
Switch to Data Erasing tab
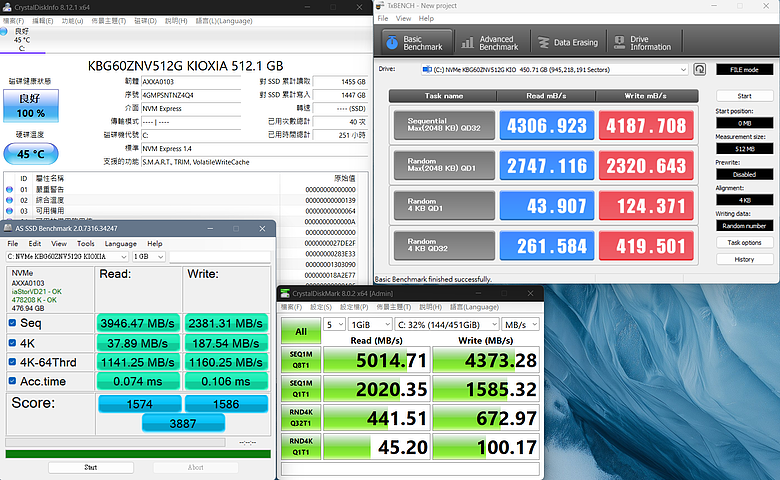click(569, 42)
